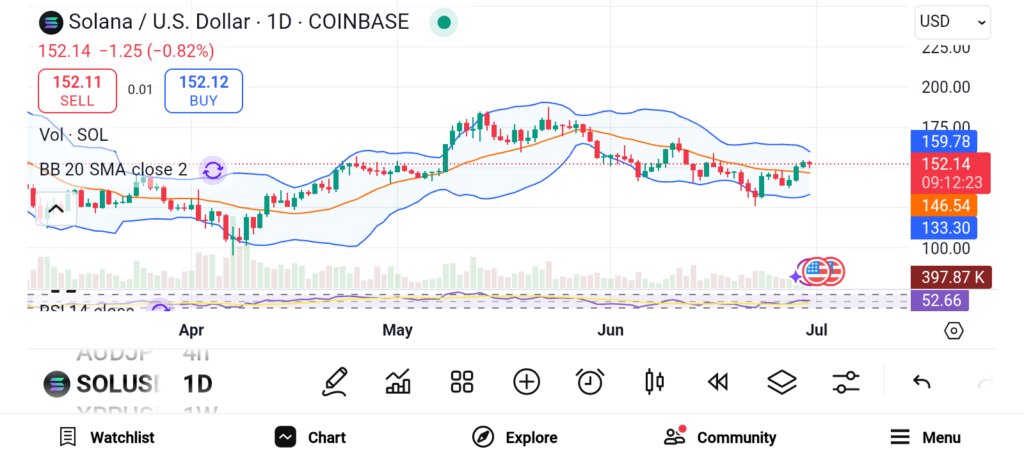Viewport: 1024px width, 461px height.
Task: Click the green market status dot
Action: (x=443, y=23)
